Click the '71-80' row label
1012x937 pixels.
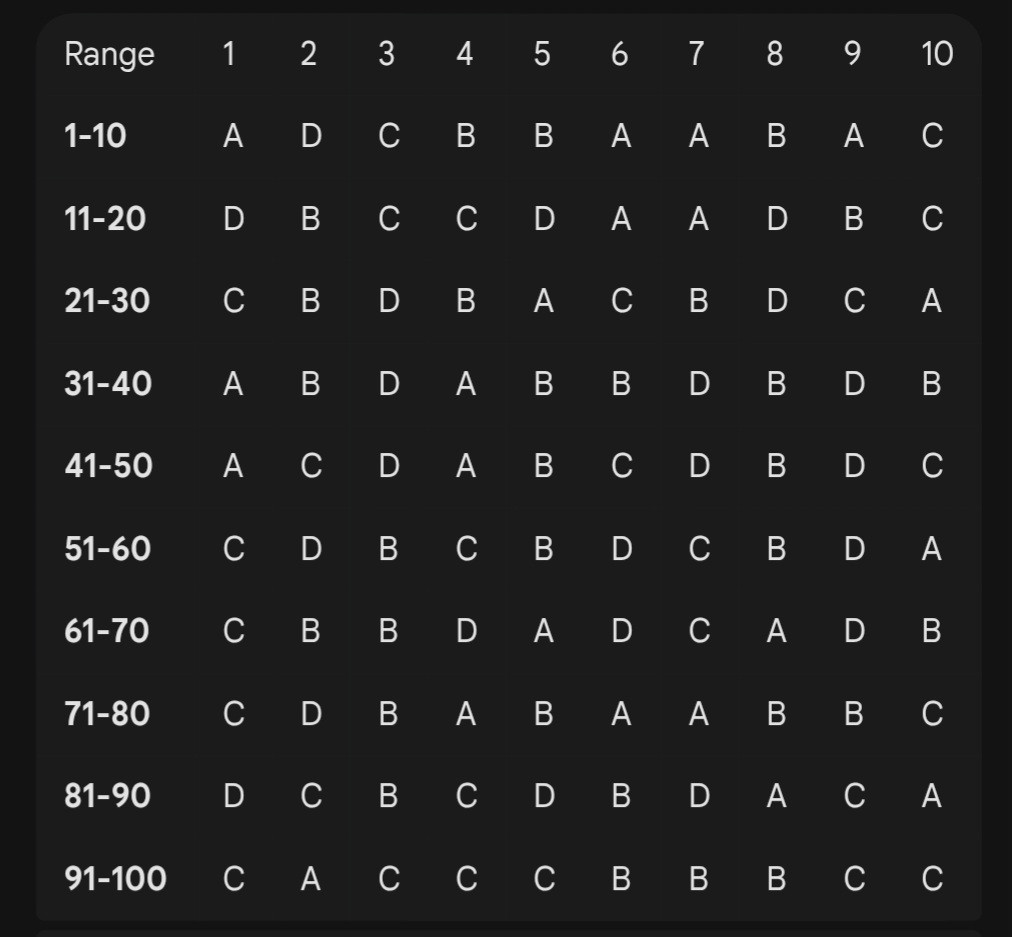click(x=106, y=714)
